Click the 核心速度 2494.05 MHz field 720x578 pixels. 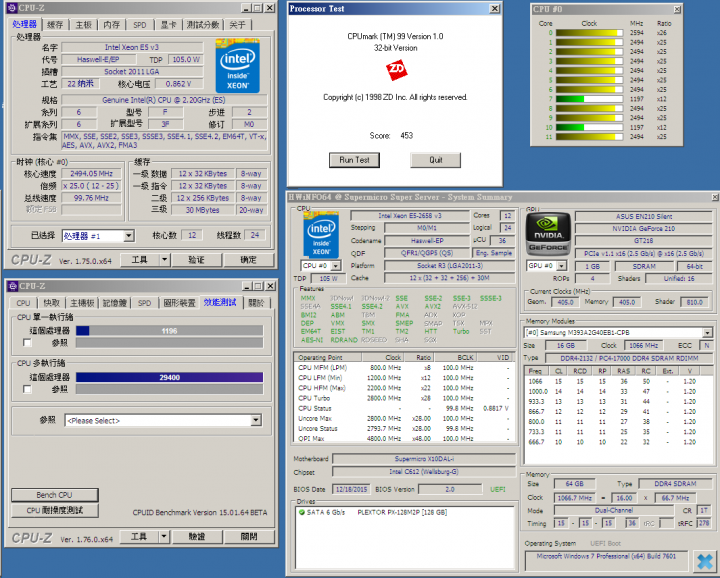[x=91, y=174]
